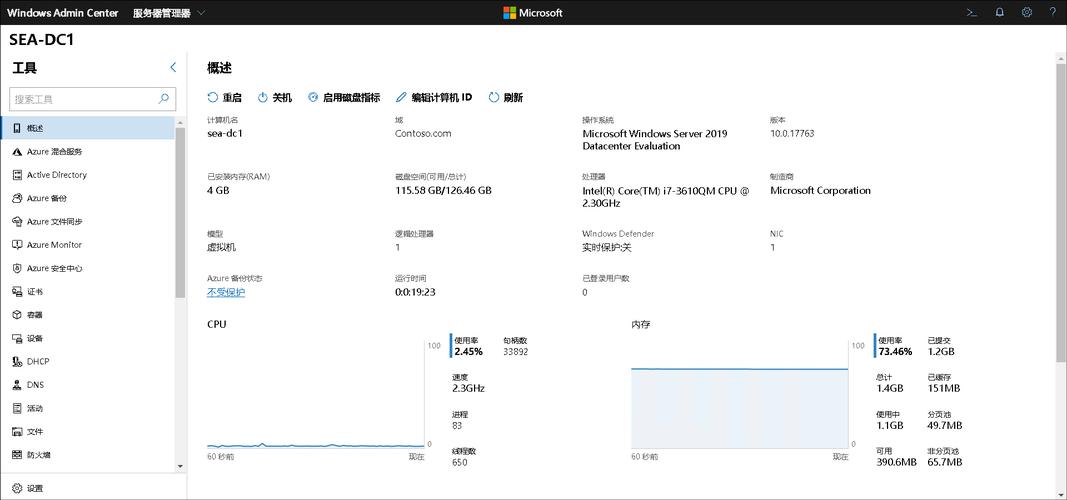
Task: Click the Windows Admin Center title
Action: (63, 12)
